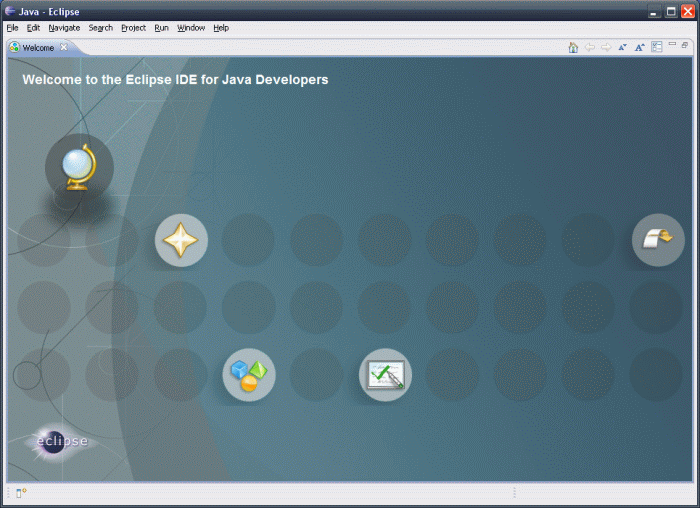
Task: Go to Workbench via arrow icon
Action: [657, 240]
